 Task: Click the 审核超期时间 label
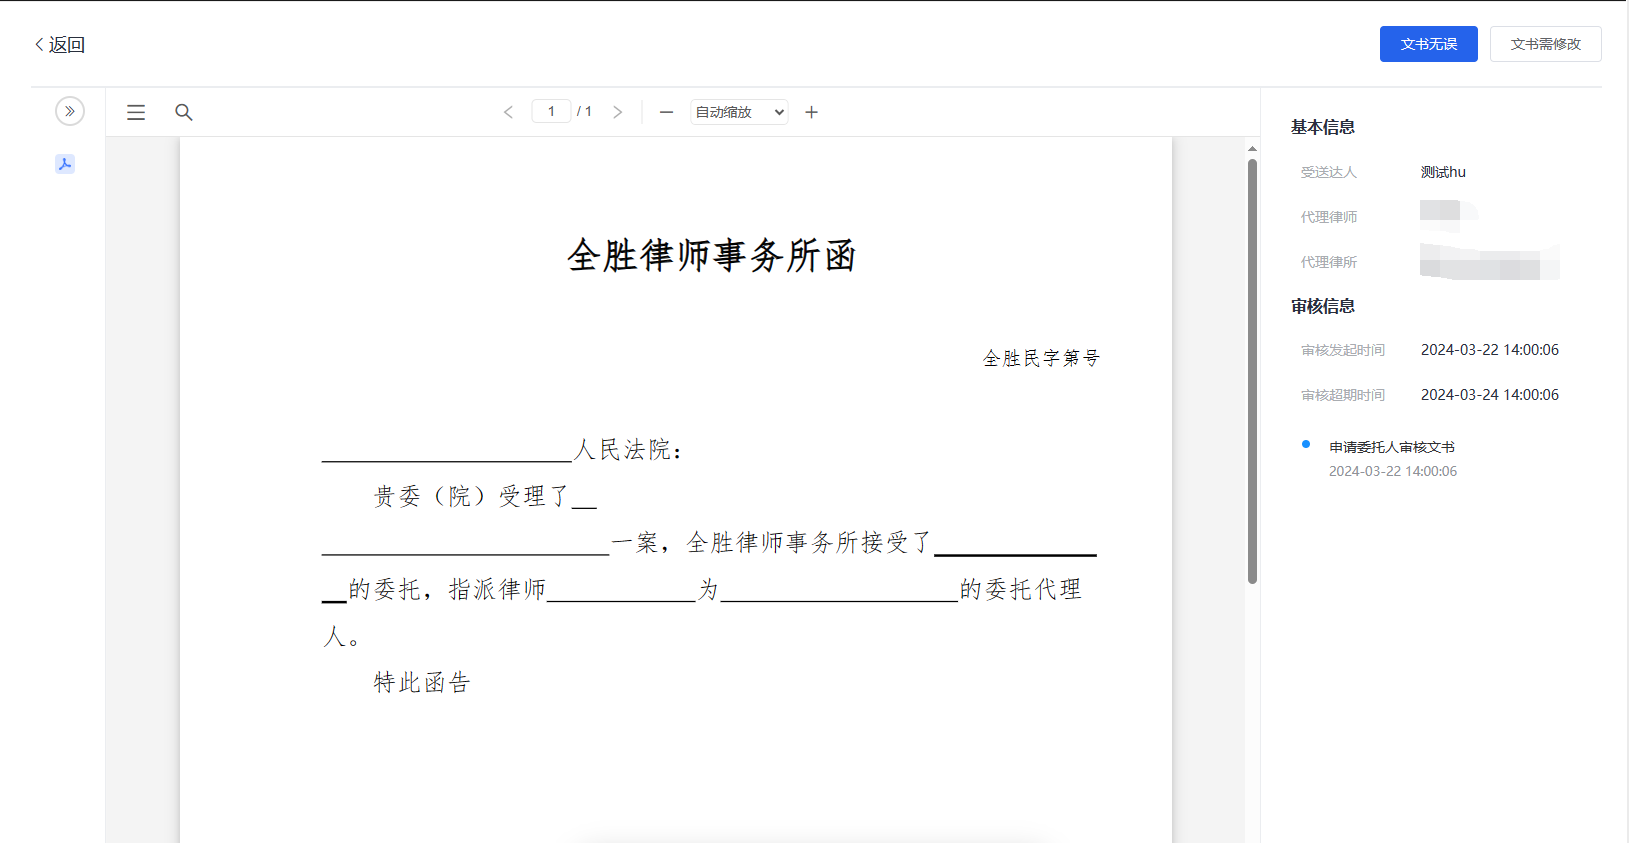(1342, 395)
